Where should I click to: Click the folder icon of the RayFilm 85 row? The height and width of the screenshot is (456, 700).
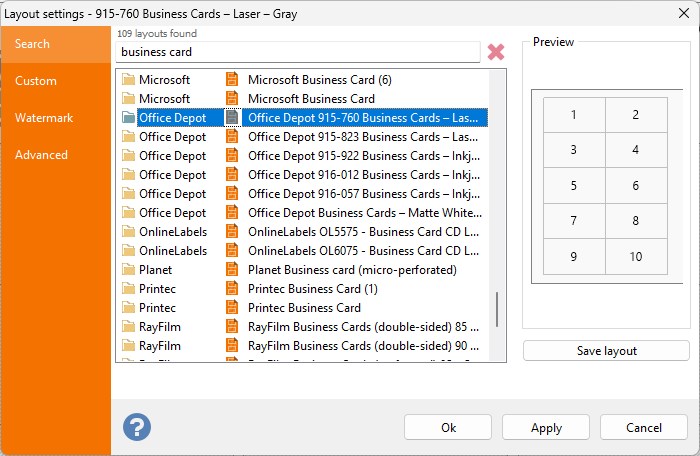(129, 326)
